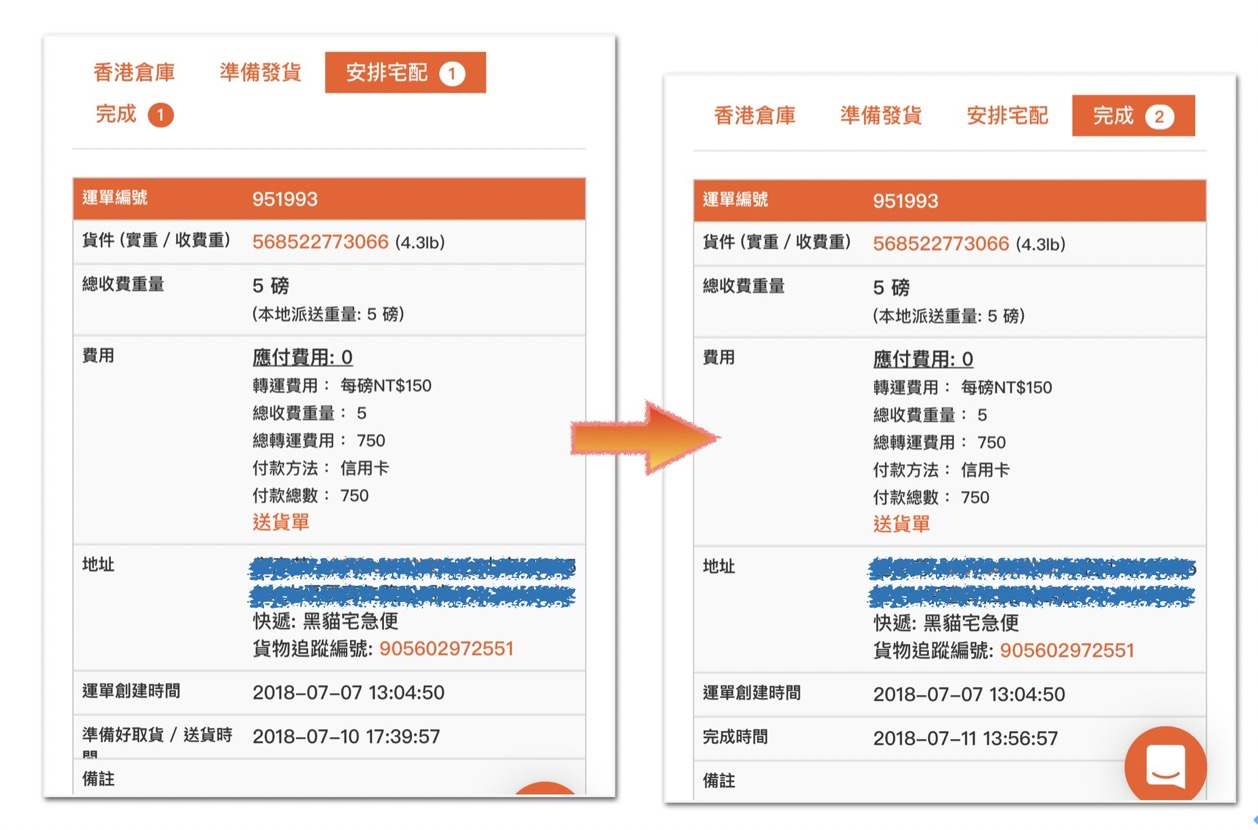The width and height of the screenshot is (1258, 830).
Task: Open the 完成 tab showing badge 1
Action: tap(134, 115)
